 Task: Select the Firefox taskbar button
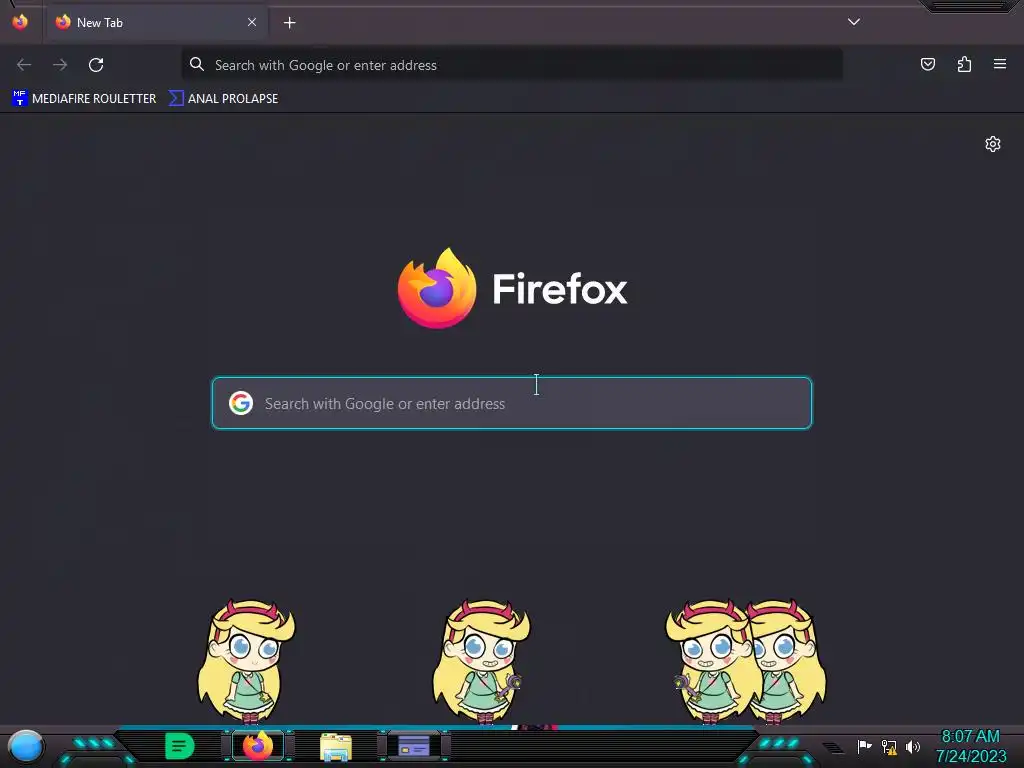point(258,746)
